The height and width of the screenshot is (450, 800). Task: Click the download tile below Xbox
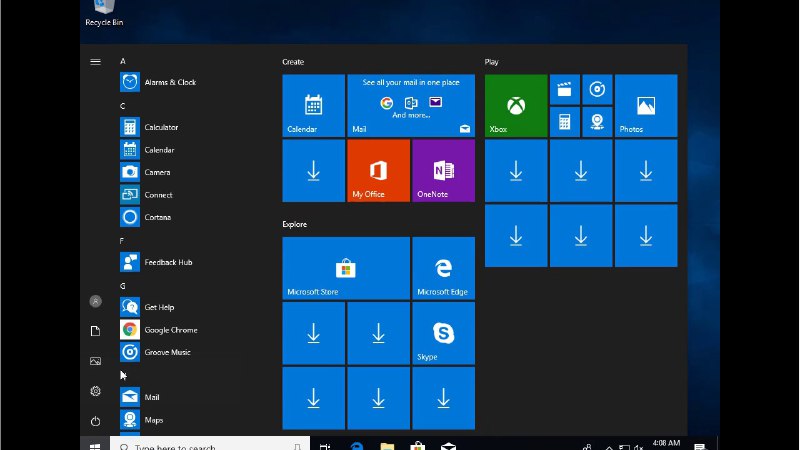[x=516, y=170]
